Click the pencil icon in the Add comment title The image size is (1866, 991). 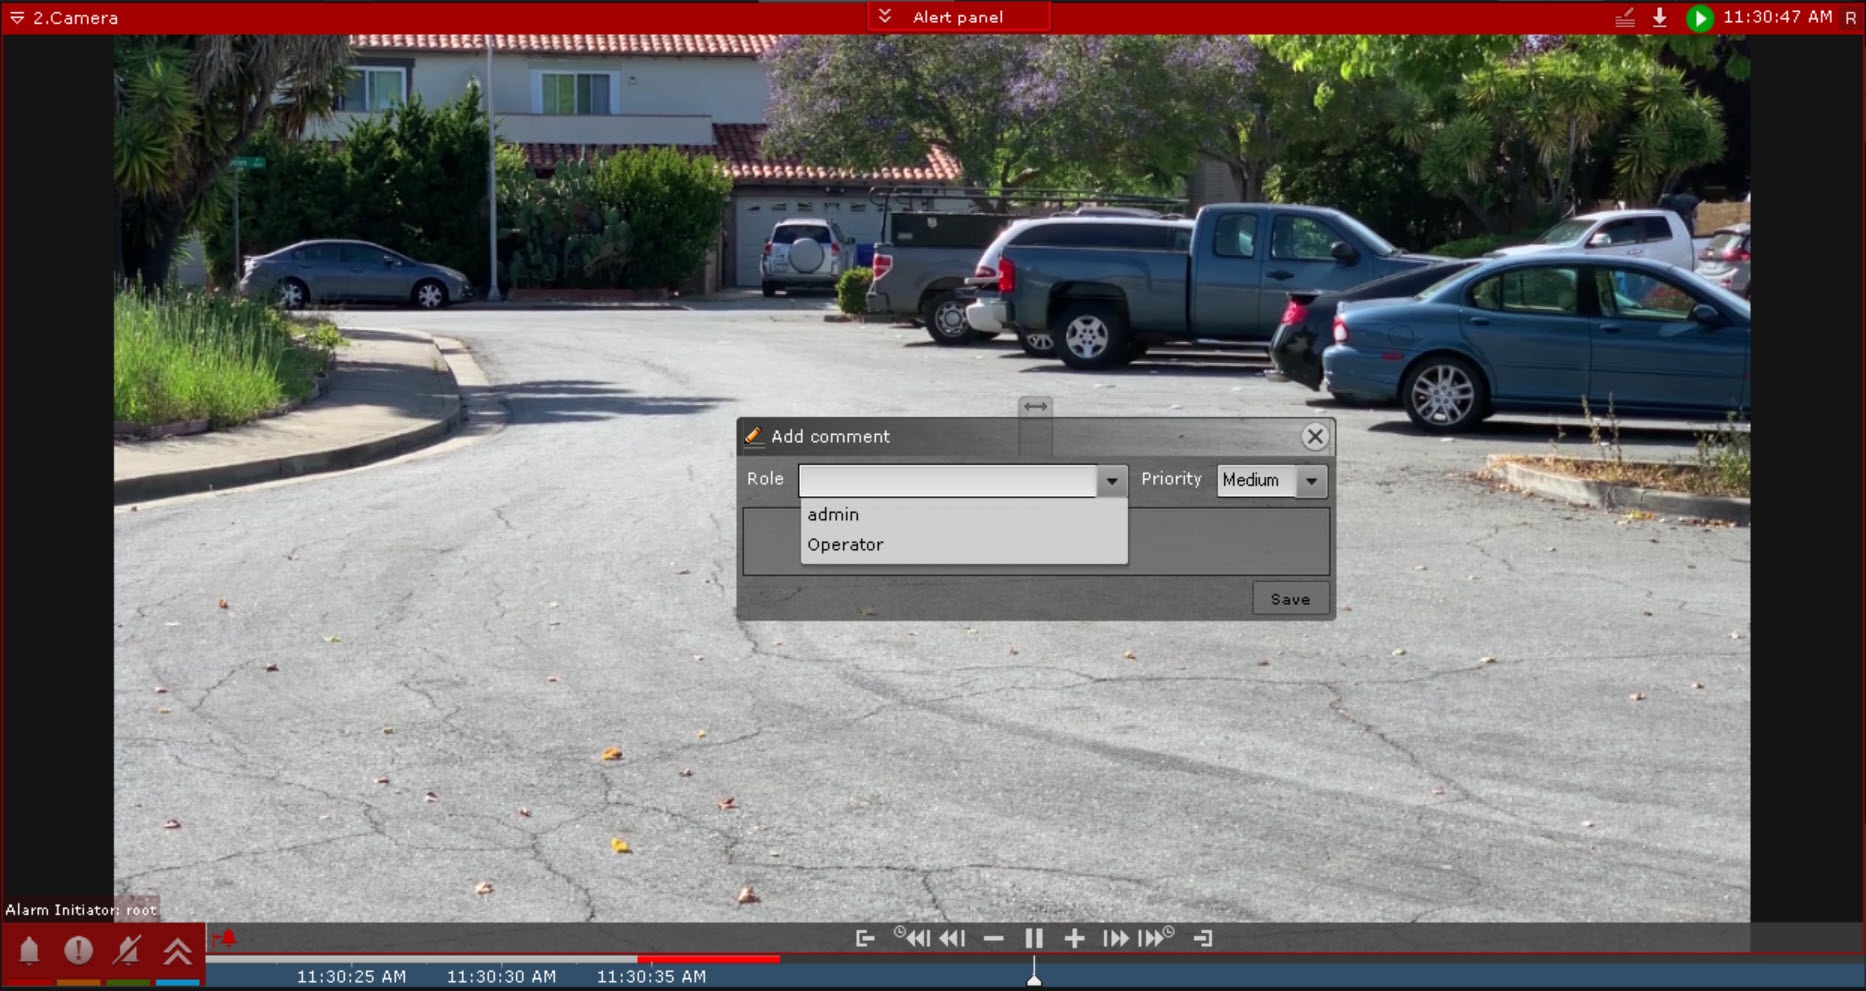click(754, 436)
